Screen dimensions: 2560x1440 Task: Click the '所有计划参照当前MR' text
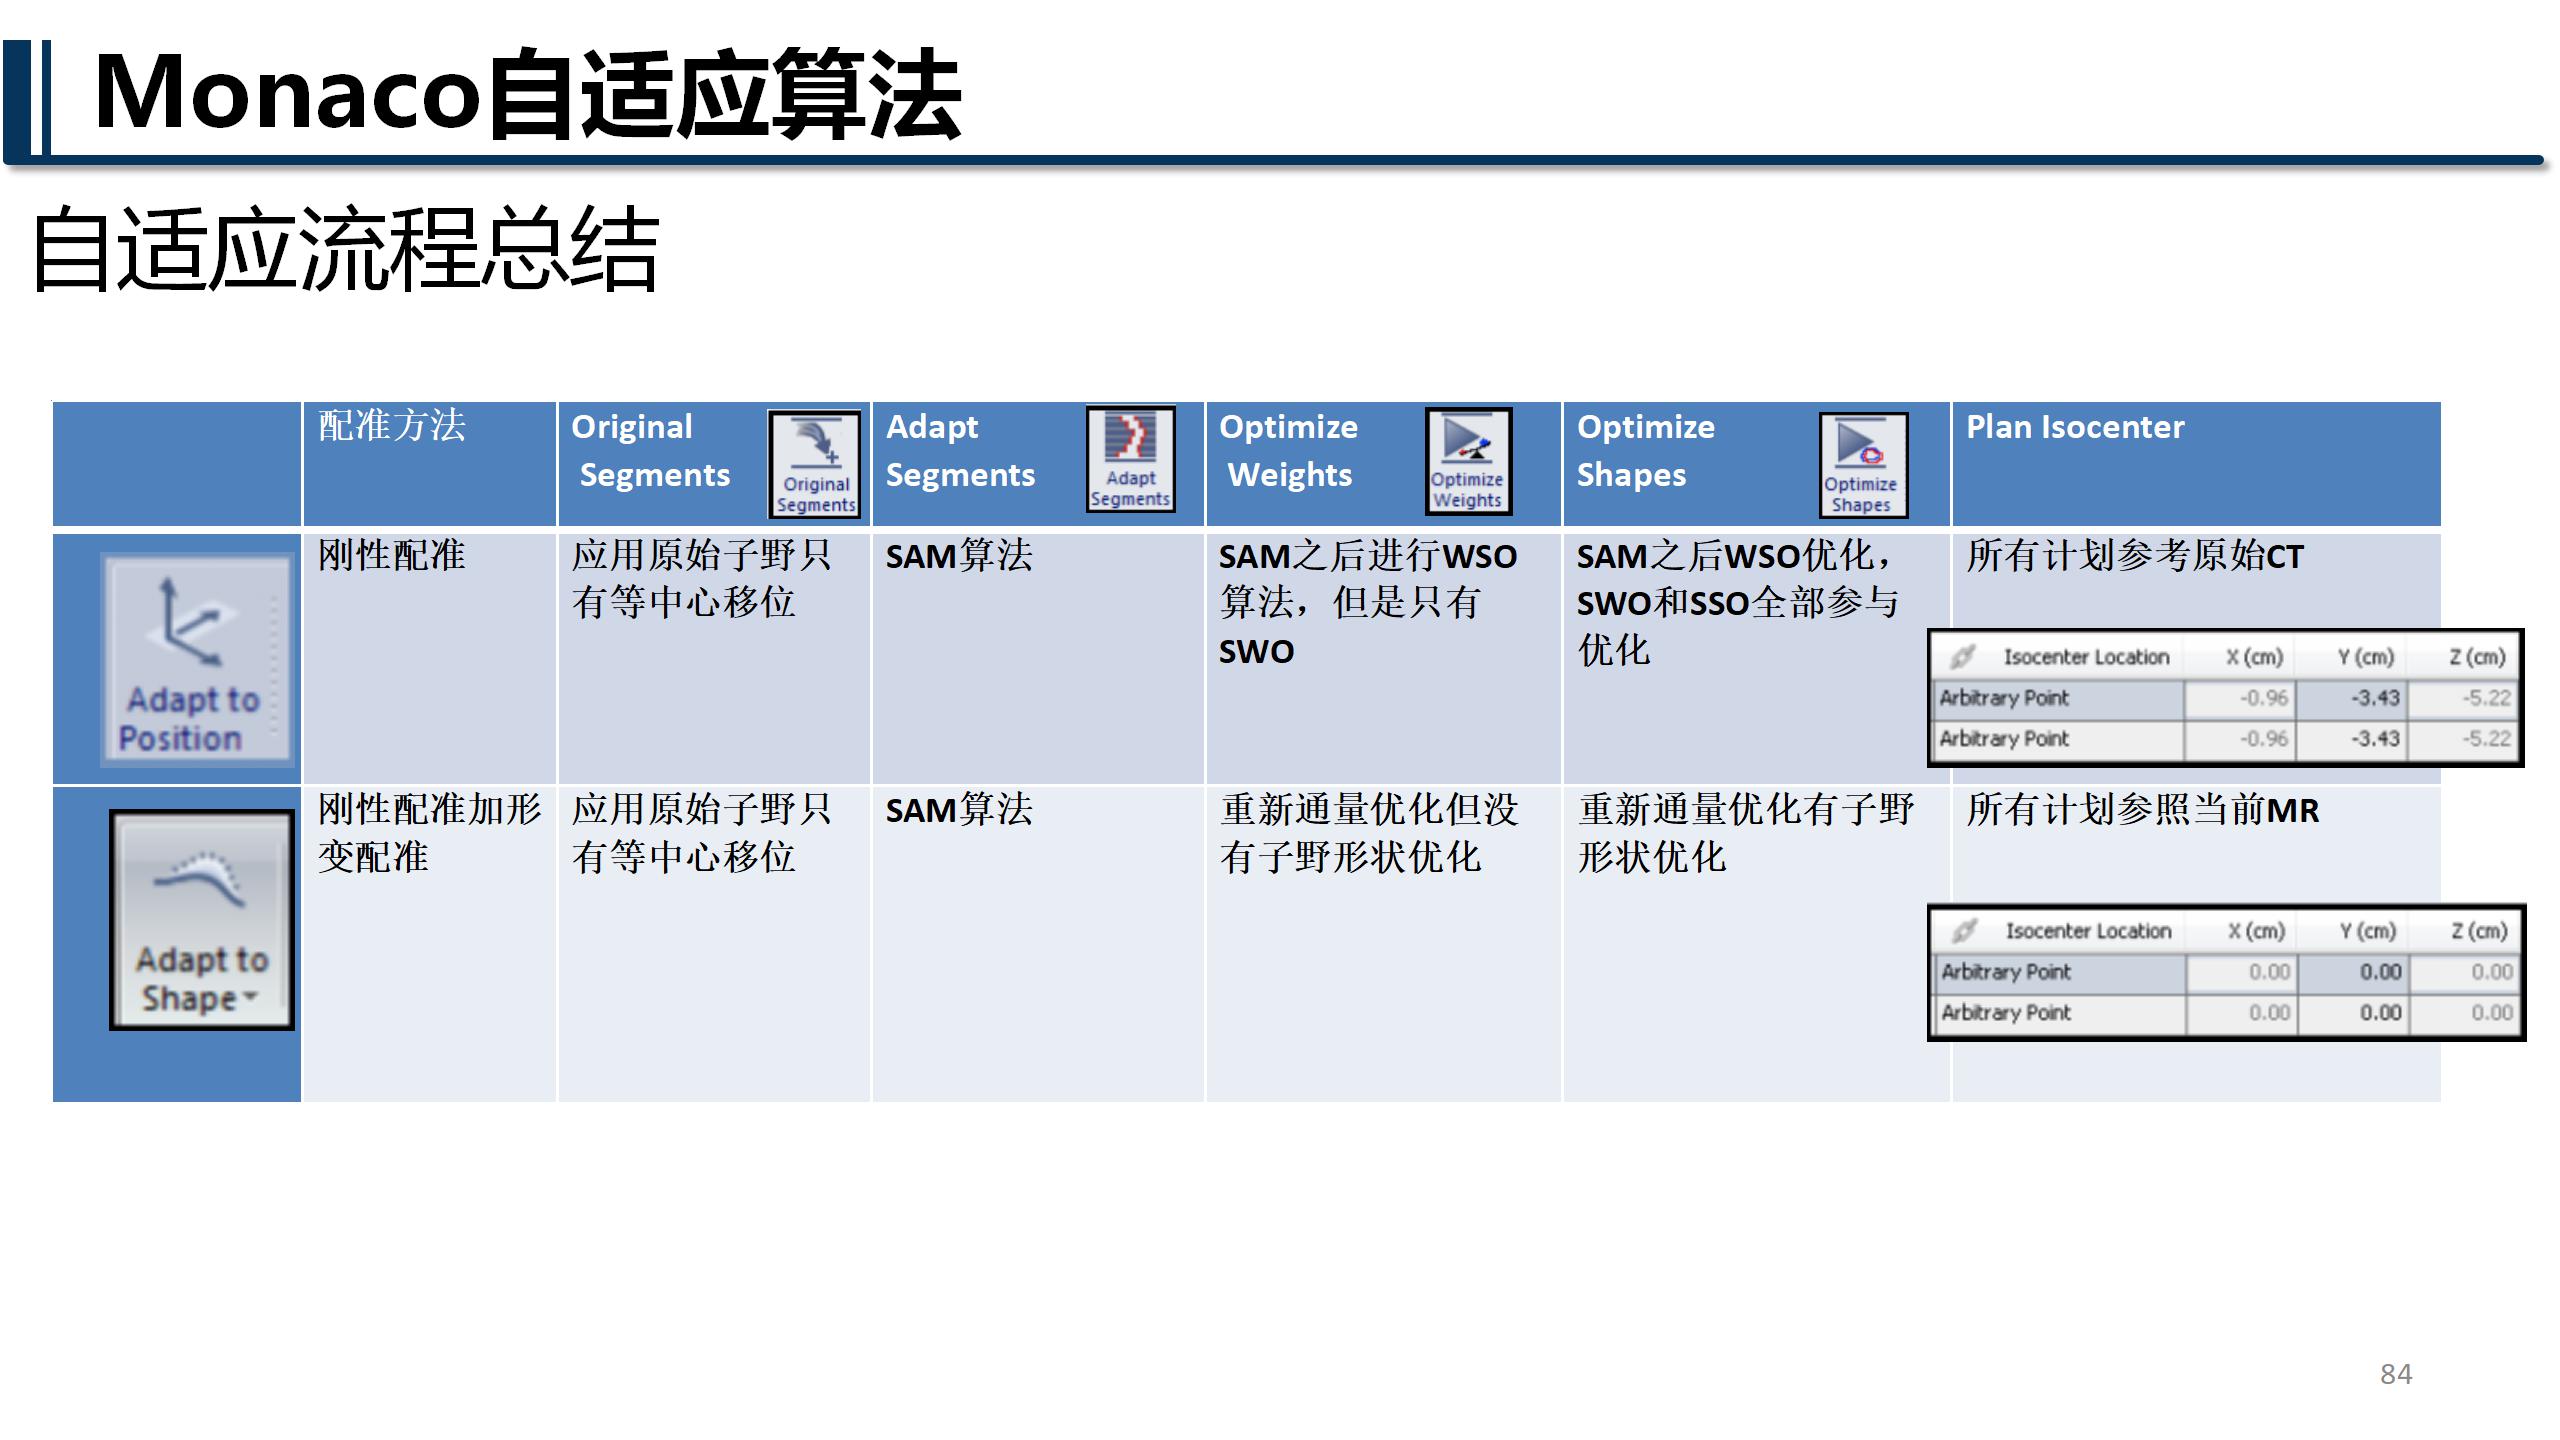point(2142,810)
